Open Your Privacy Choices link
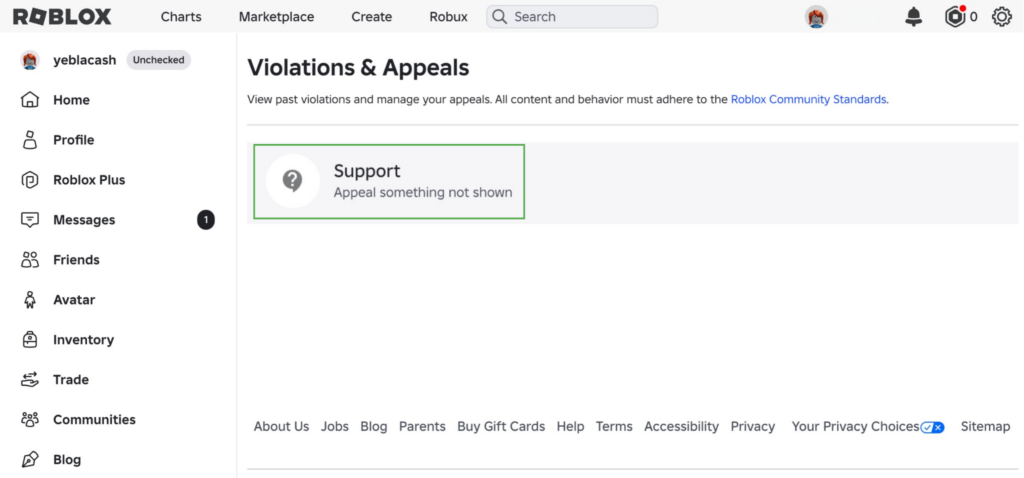Screen dimensions: 1024x478 click(x=856, y=426)
